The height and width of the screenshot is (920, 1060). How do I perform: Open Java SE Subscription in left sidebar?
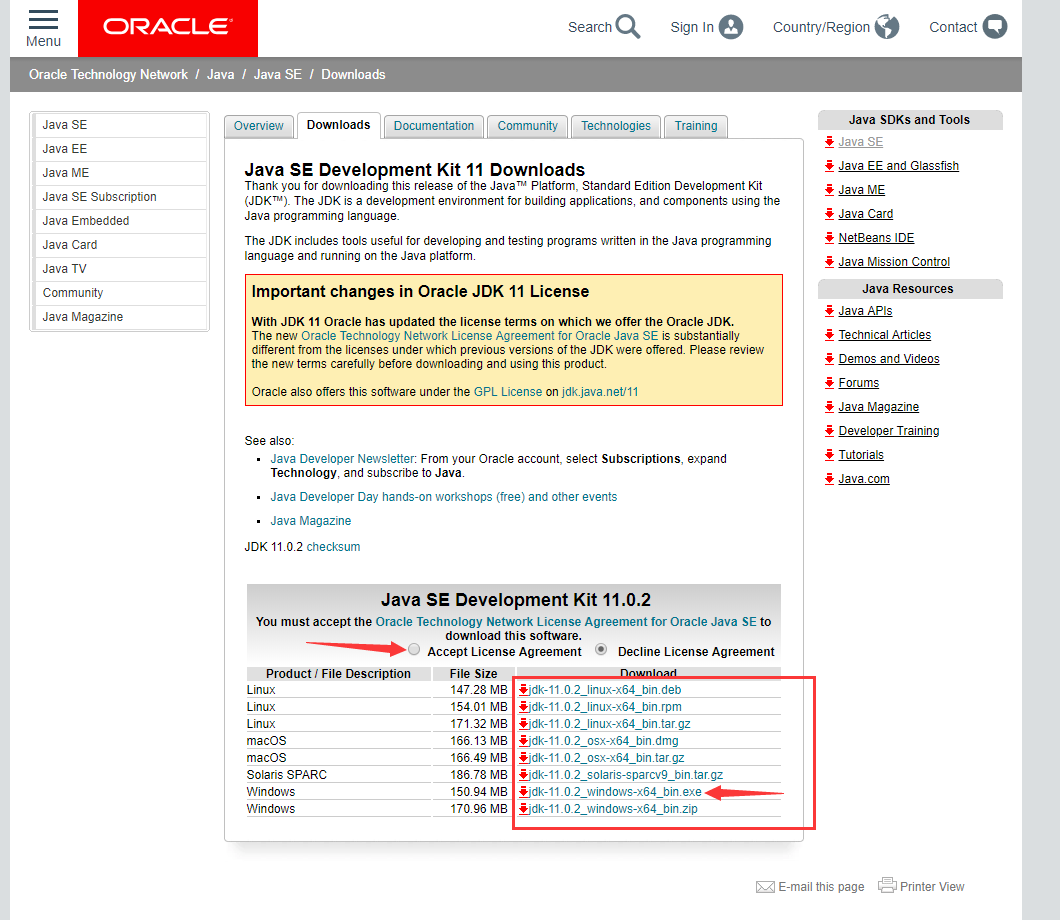point(120,197)
